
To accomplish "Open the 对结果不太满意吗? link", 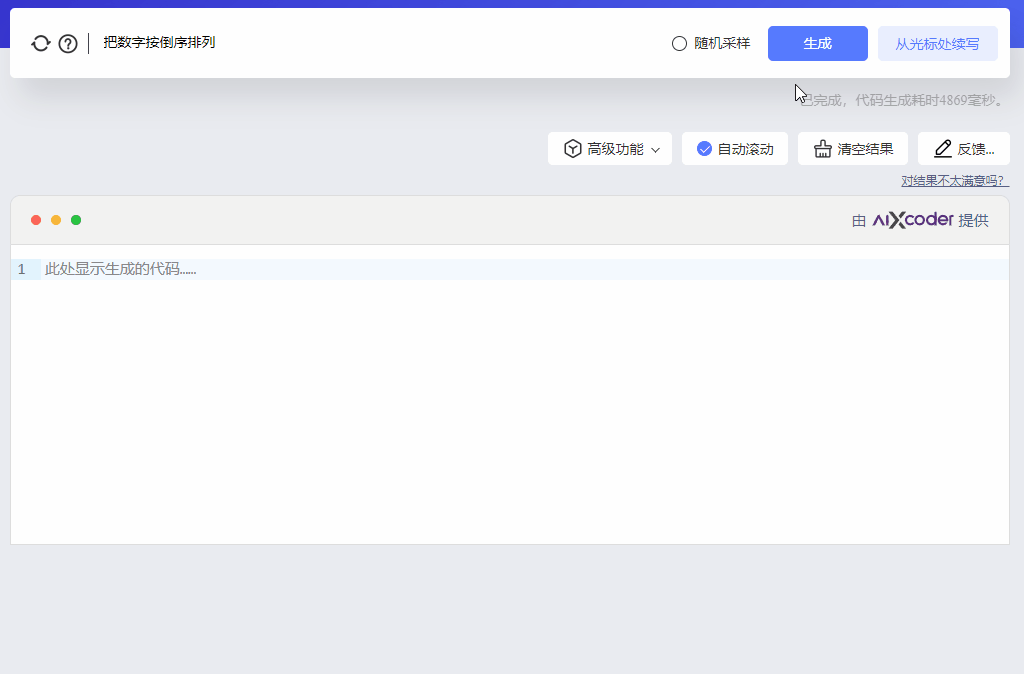I will tap(955, 181).
